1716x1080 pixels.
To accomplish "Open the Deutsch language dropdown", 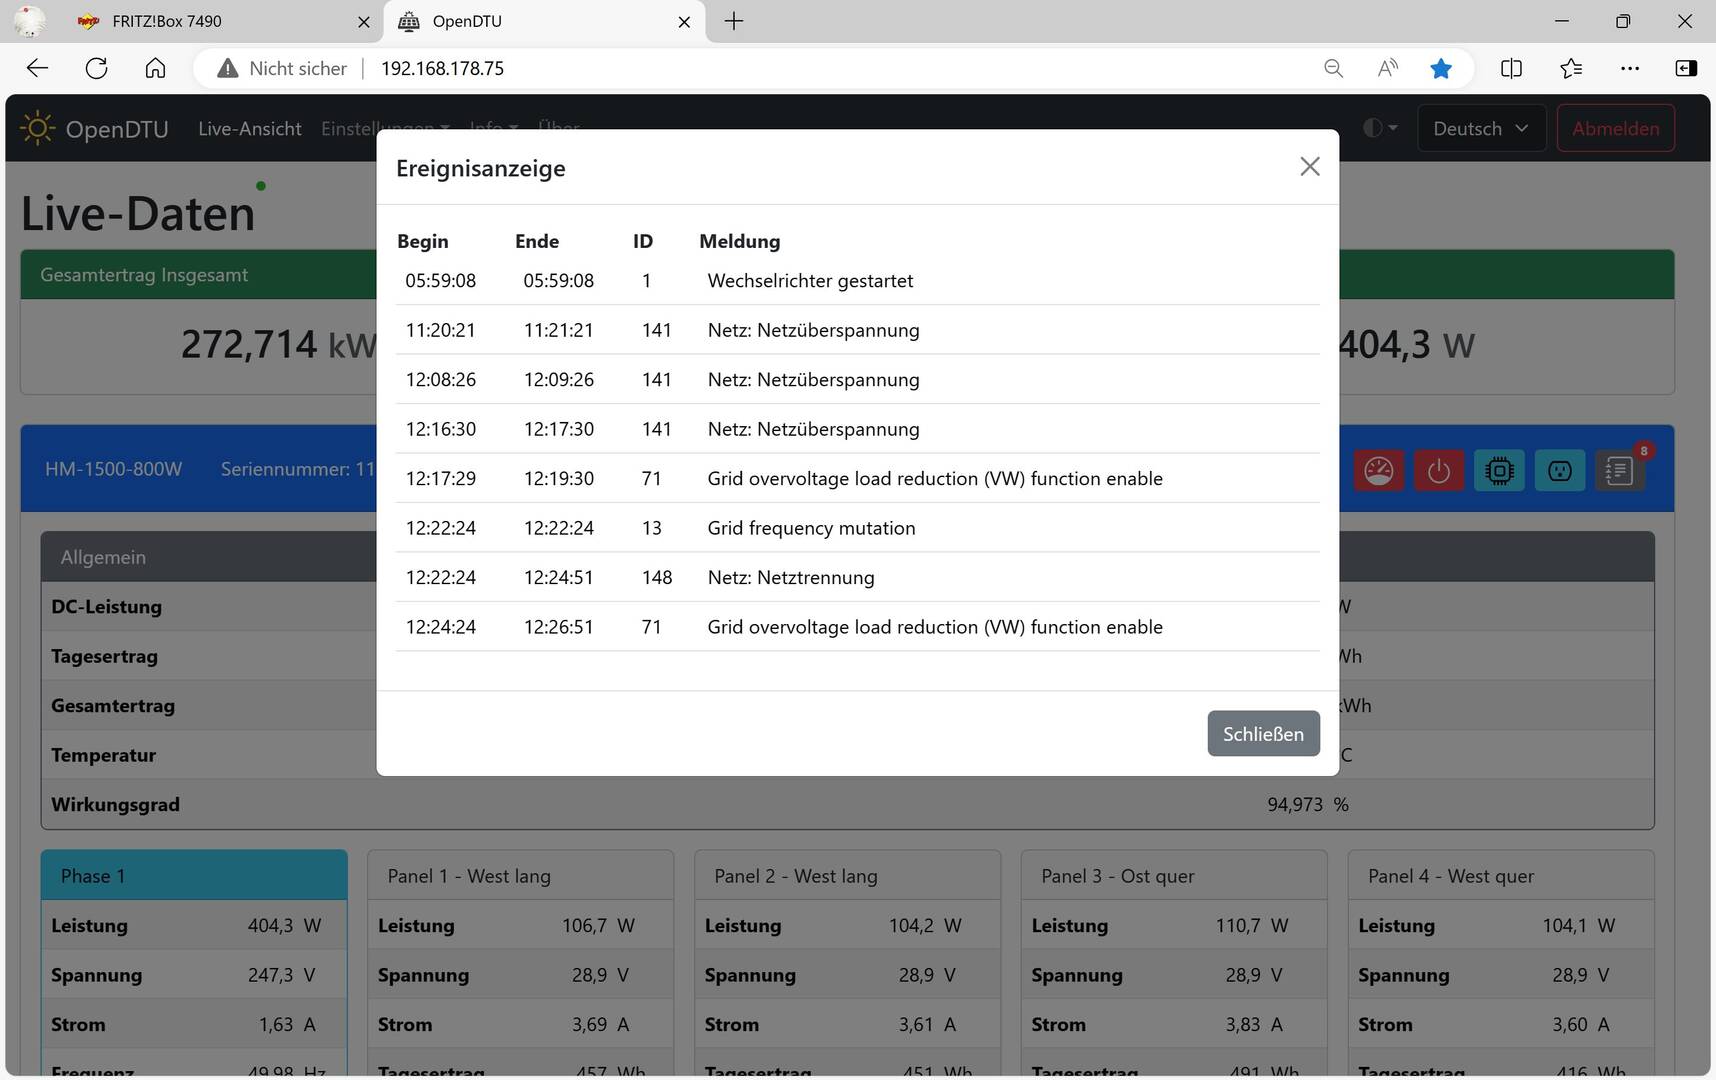I will (x=1481, y=128).
